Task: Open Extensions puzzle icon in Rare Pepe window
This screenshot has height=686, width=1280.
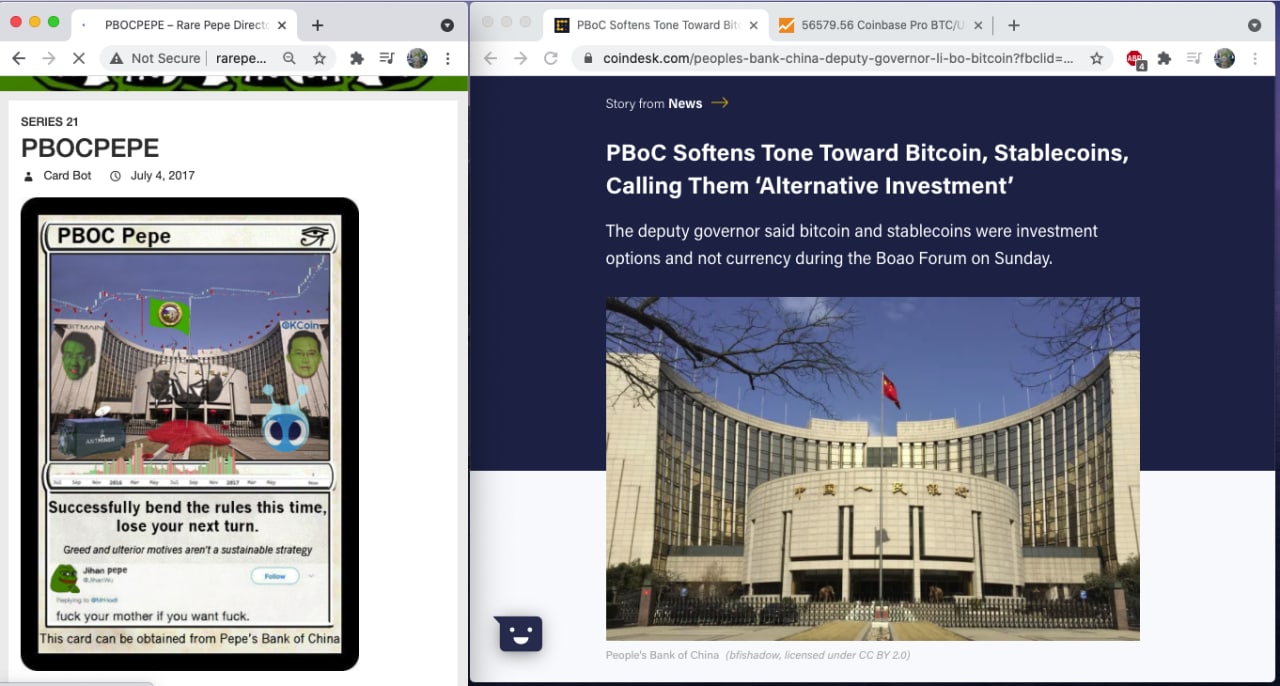Action: [356, 58]
